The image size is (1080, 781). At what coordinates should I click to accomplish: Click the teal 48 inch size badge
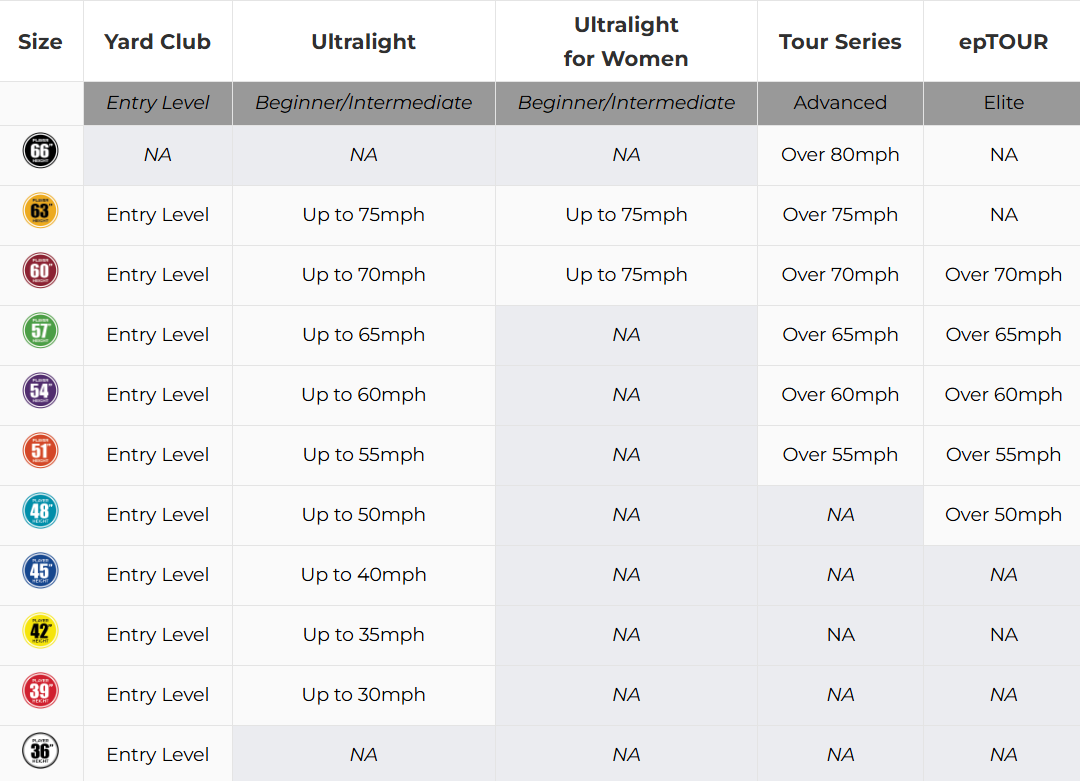tap(40, 511)
